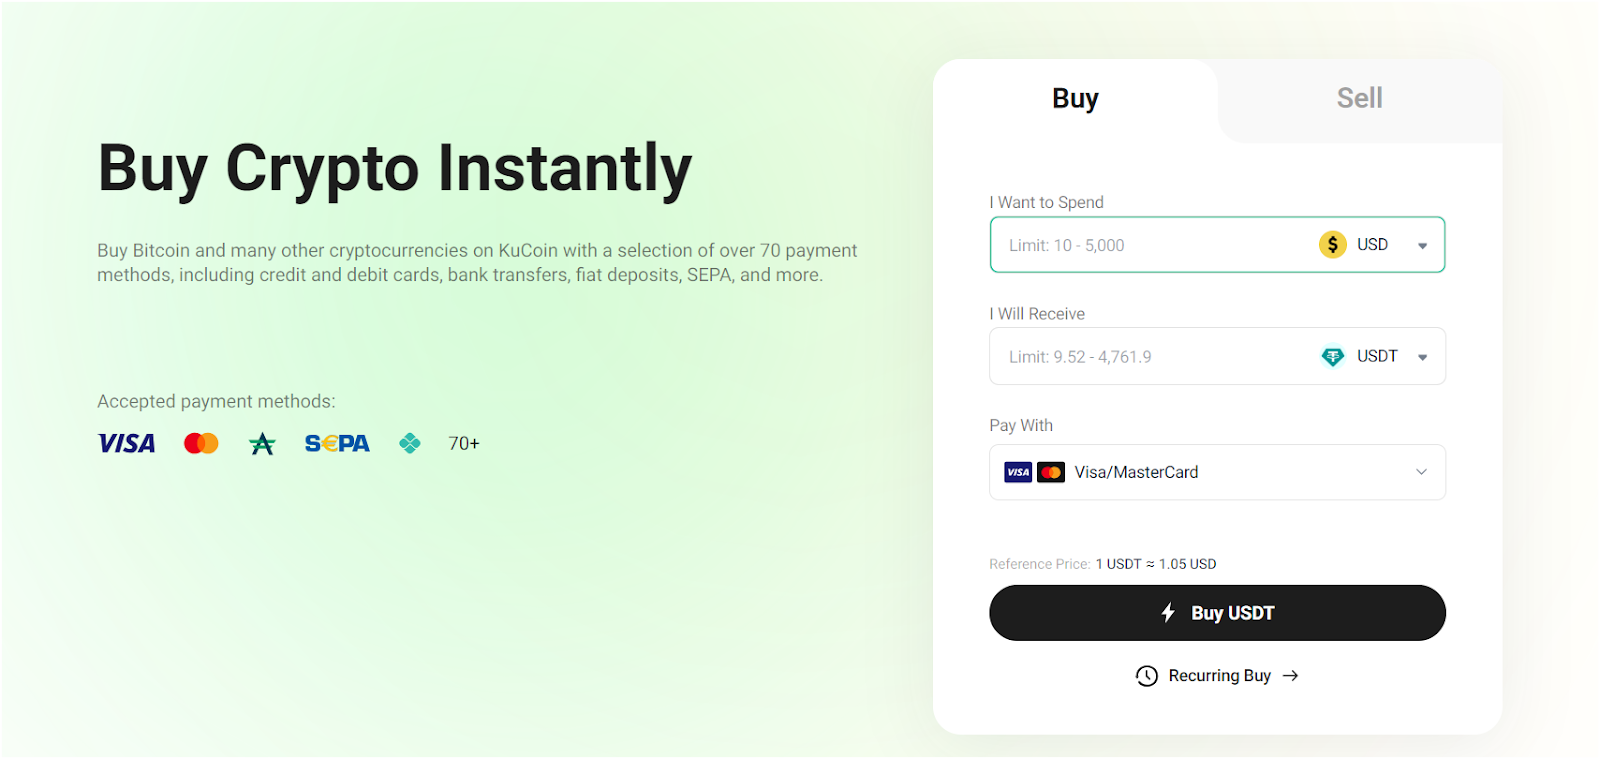The image size is (1600, 759).
Task: Click the yellow USD dollar coin icon
Action: (1332, 244)
